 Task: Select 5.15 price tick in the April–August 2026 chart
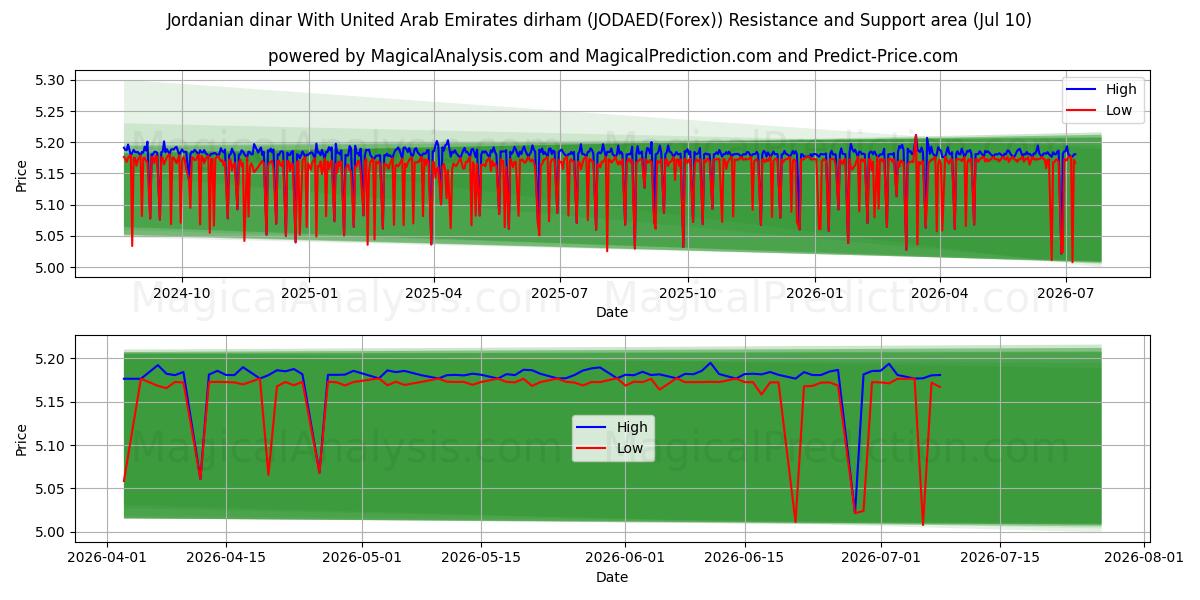50,402
